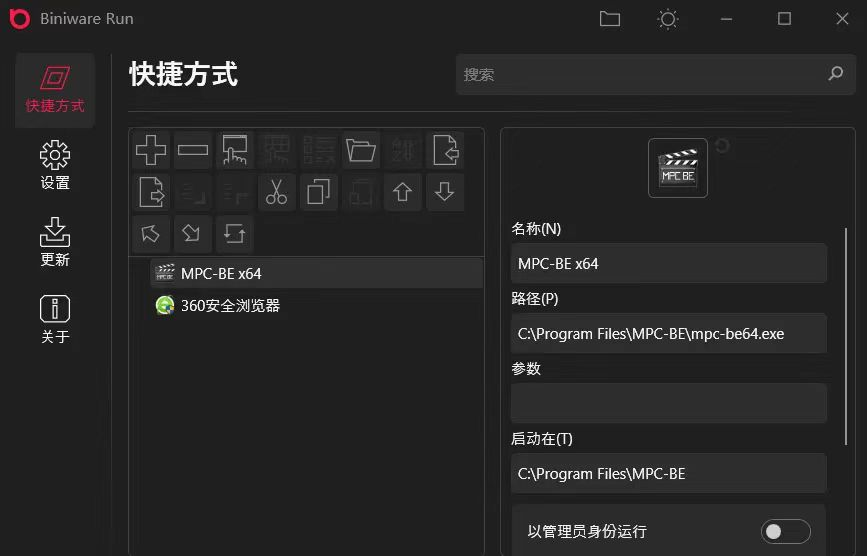Click the dimmed grid table toolbar icon

point(276,150)
